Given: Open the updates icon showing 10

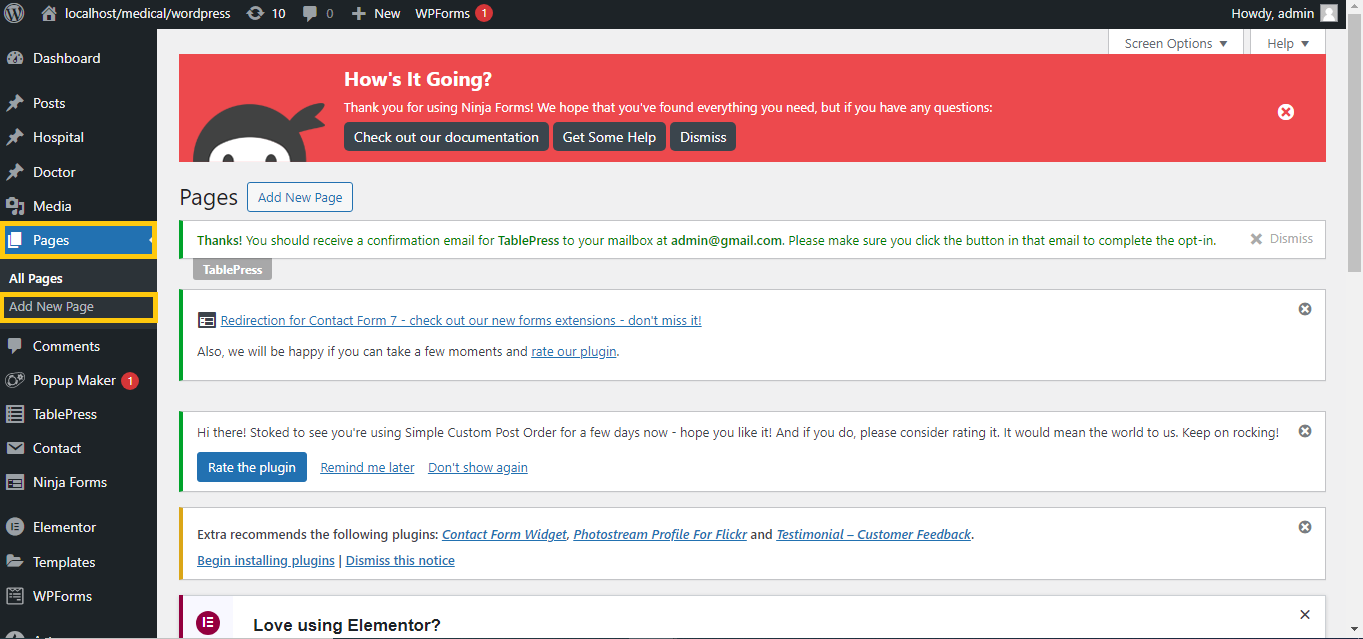Looking at the screenshot, I should [256, 13].
